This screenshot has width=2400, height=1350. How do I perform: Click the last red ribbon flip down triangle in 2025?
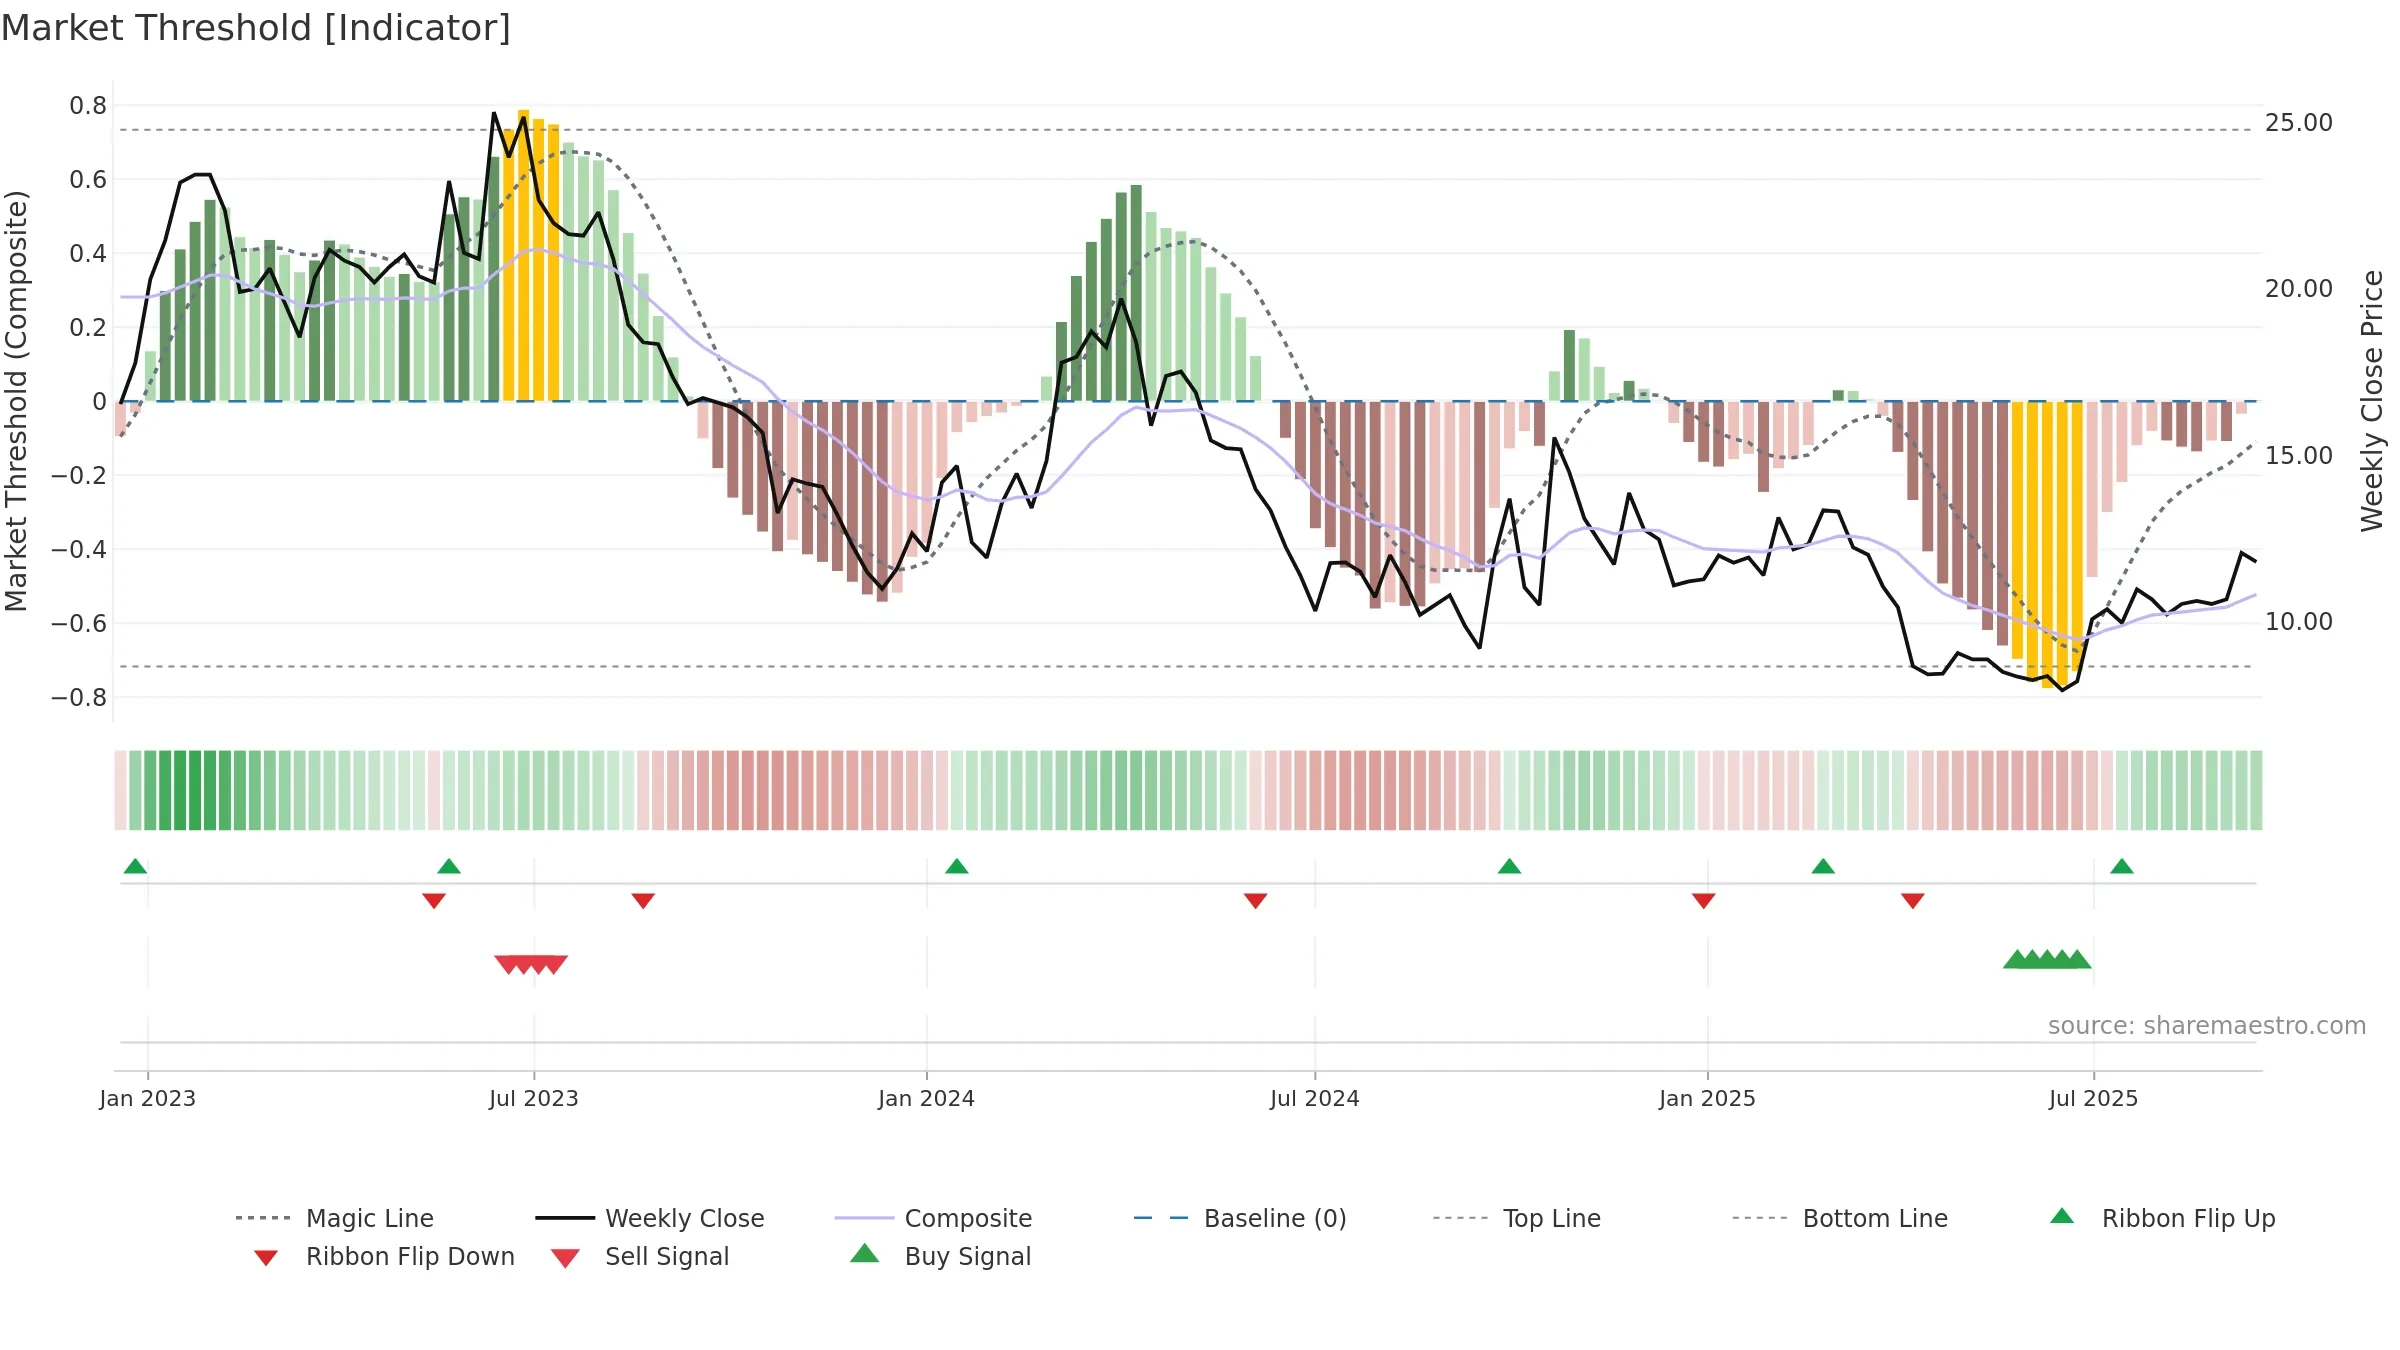1913,901
